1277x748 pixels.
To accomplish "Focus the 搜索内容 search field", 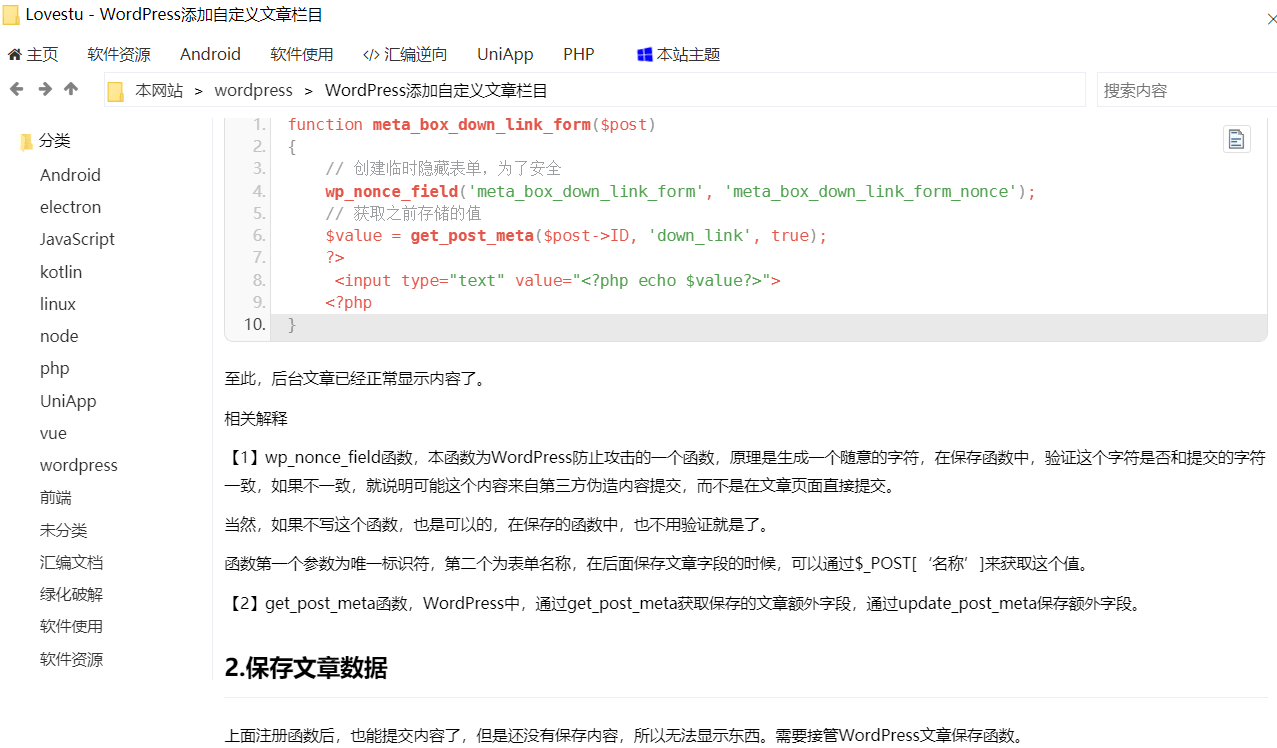I will click(1187, 90).
